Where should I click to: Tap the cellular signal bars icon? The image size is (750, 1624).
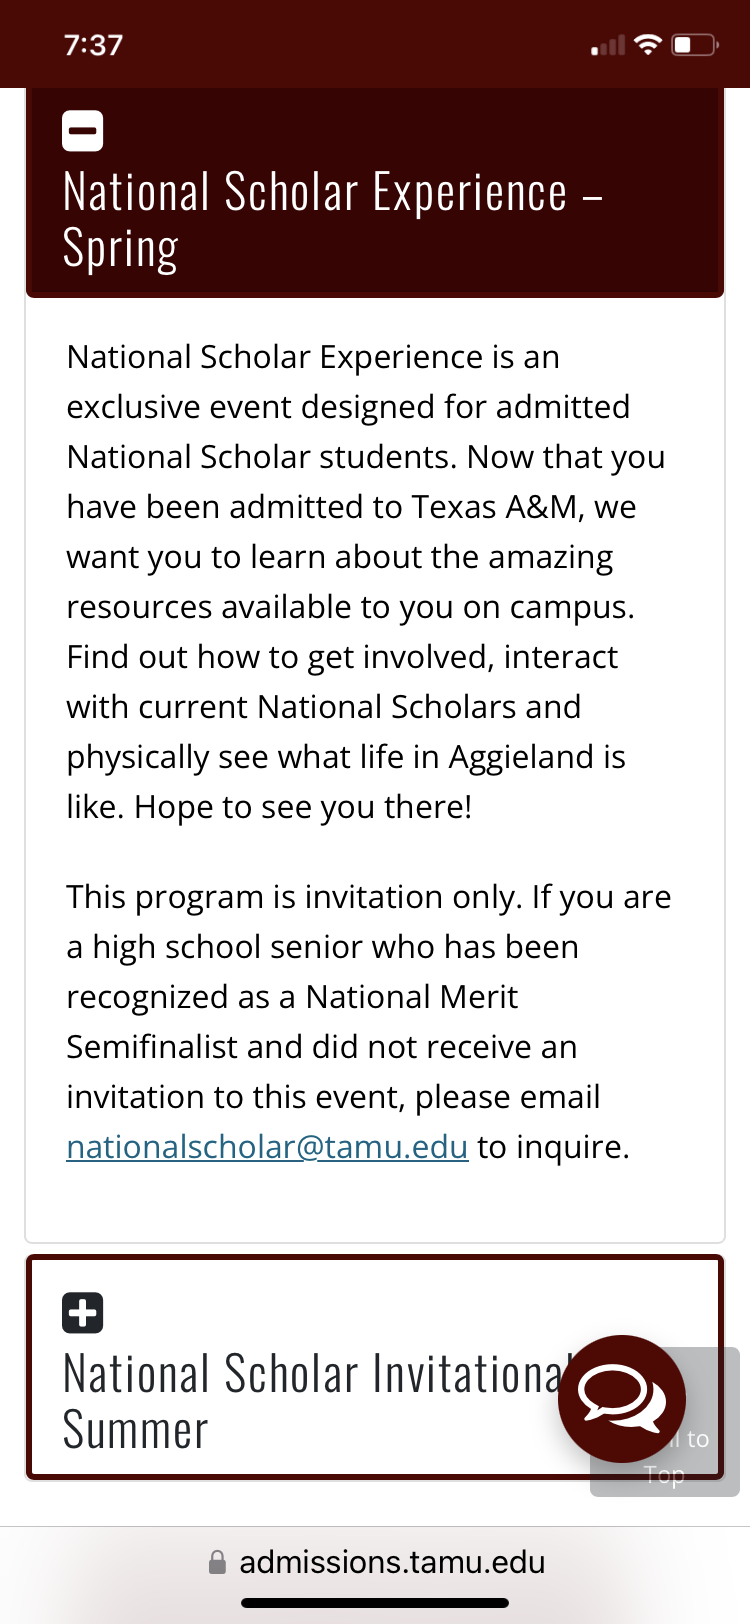tap(608, 46)
